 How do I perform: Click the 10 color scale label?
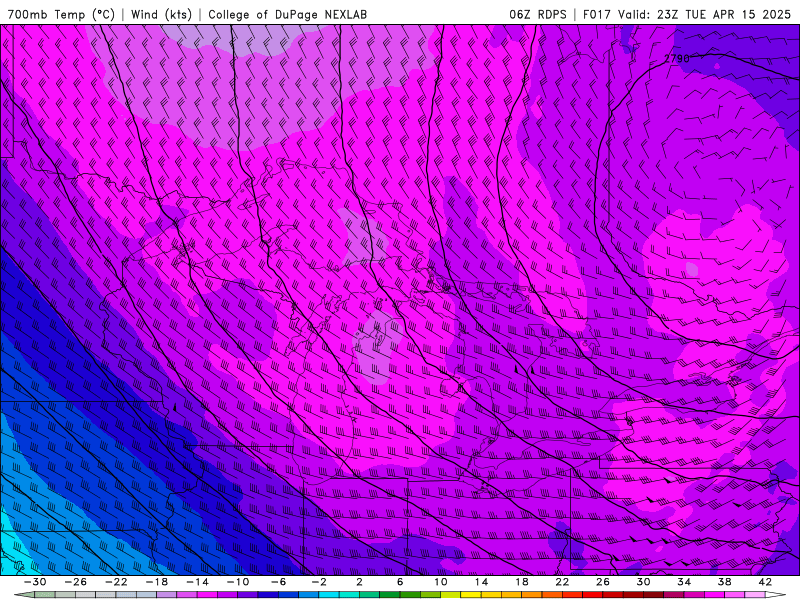441,582
